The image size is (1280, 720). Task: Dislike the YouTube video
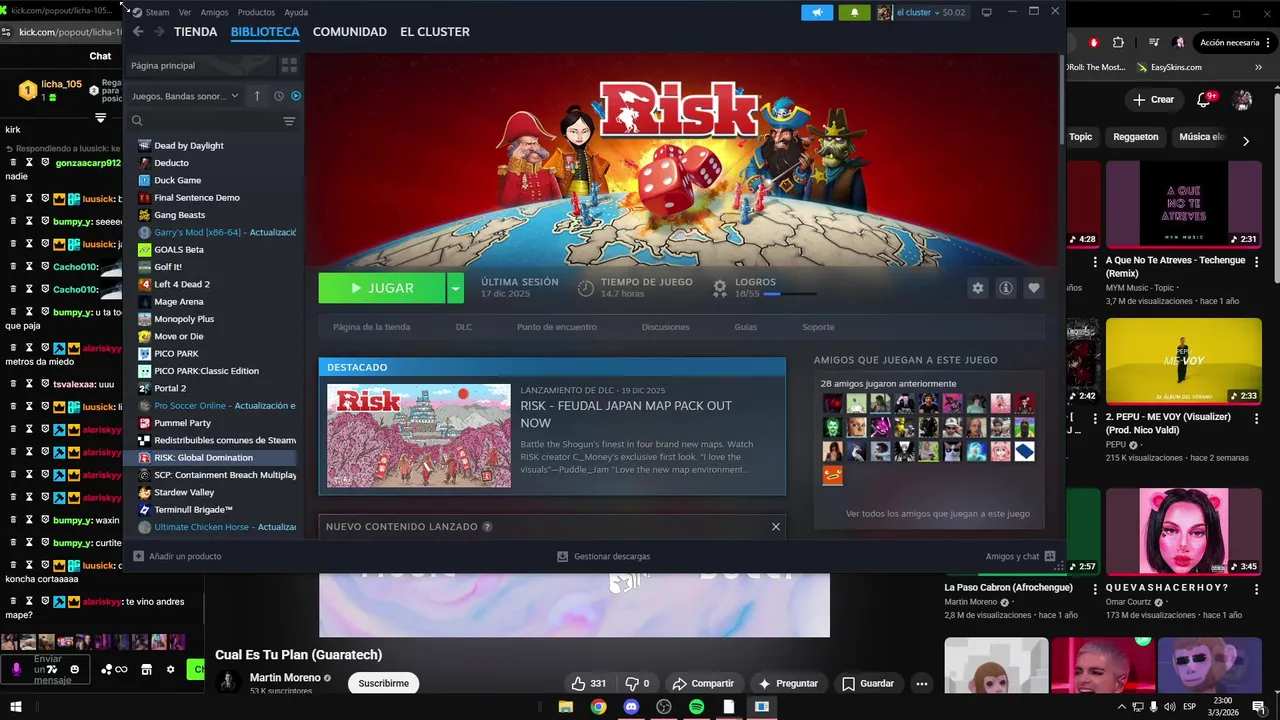click(x=637, y=683)
